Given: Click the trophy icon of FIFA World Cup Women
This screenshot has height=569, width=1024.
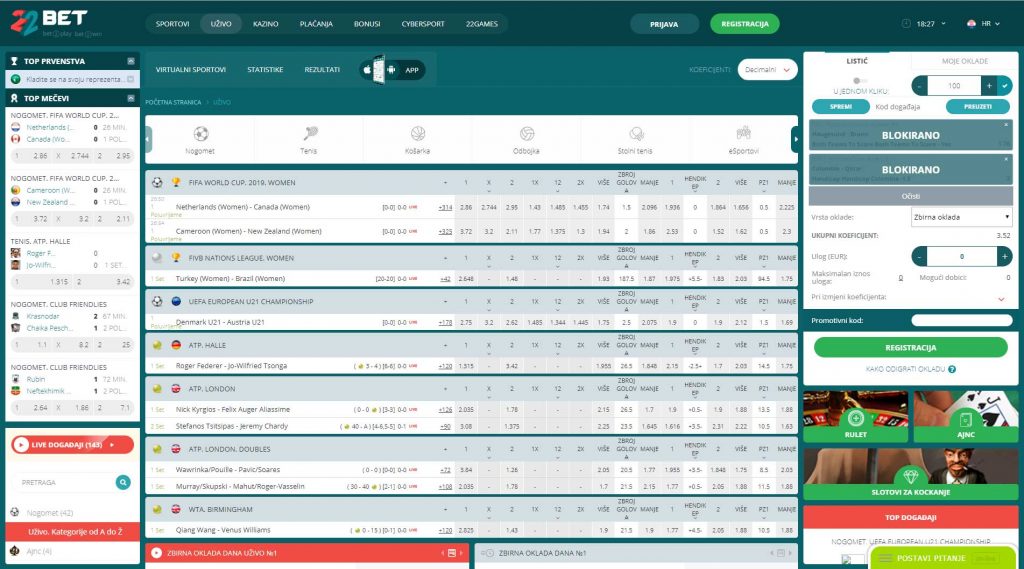Looking at the screenshot, I should (176, 183).
